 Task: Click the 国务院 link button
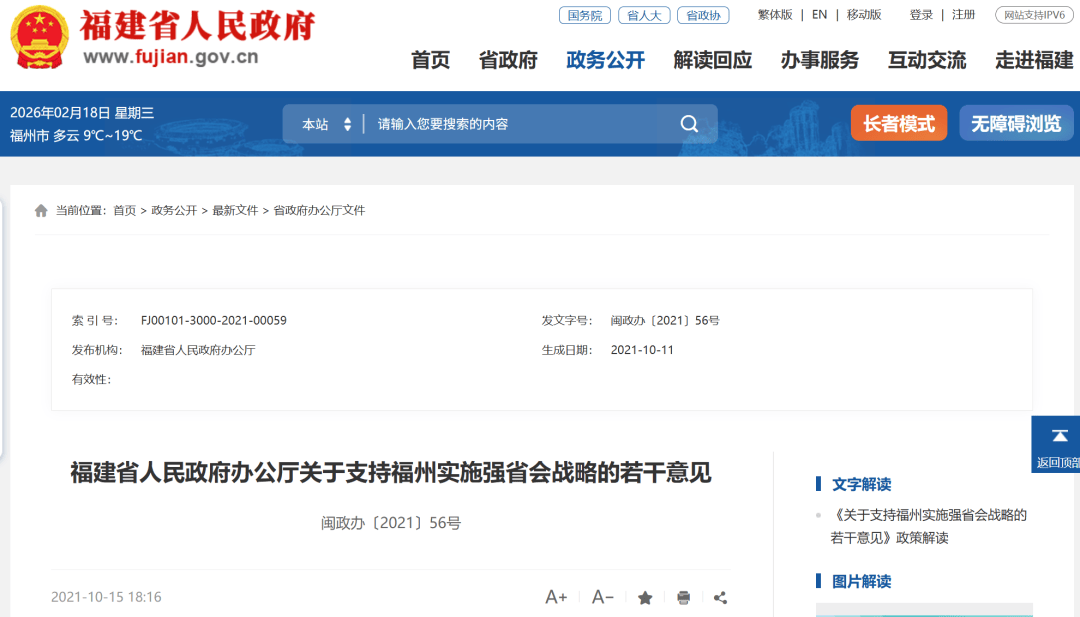tap(584, 15)
